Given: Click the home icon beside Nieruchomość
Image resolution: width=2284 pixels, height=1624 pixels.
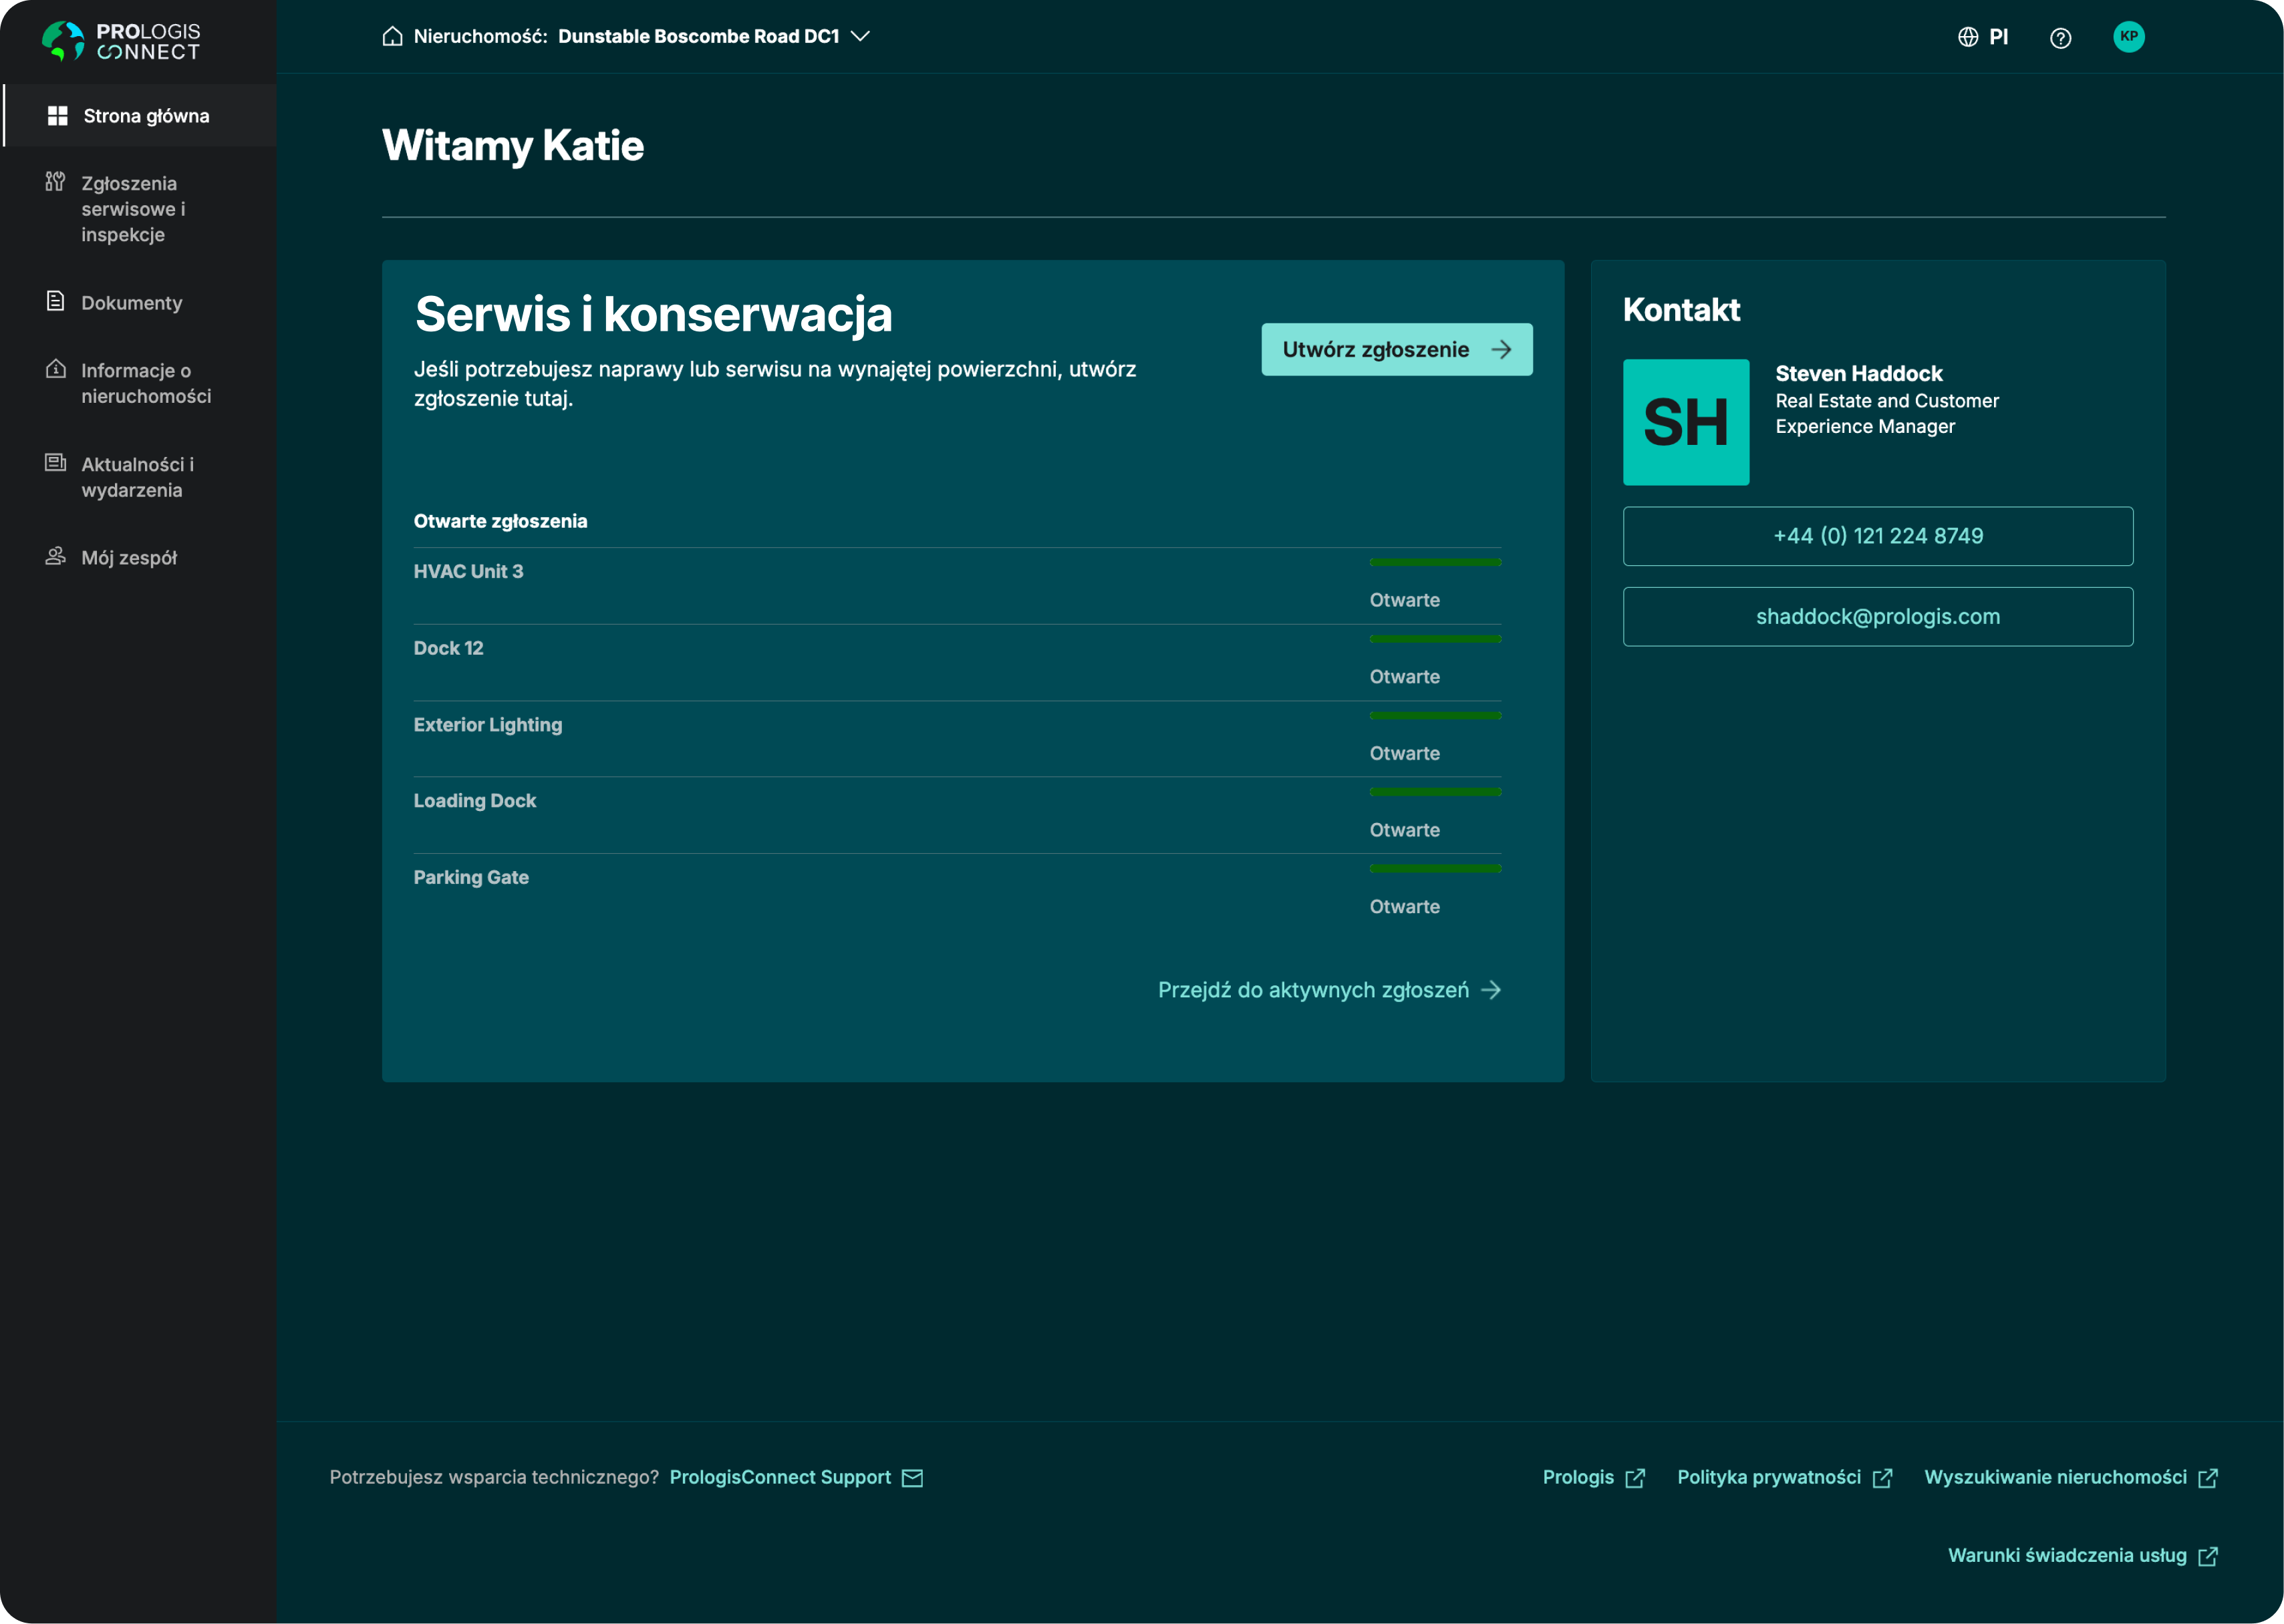Looking at the screenshot, I should [x=392, y=36].
